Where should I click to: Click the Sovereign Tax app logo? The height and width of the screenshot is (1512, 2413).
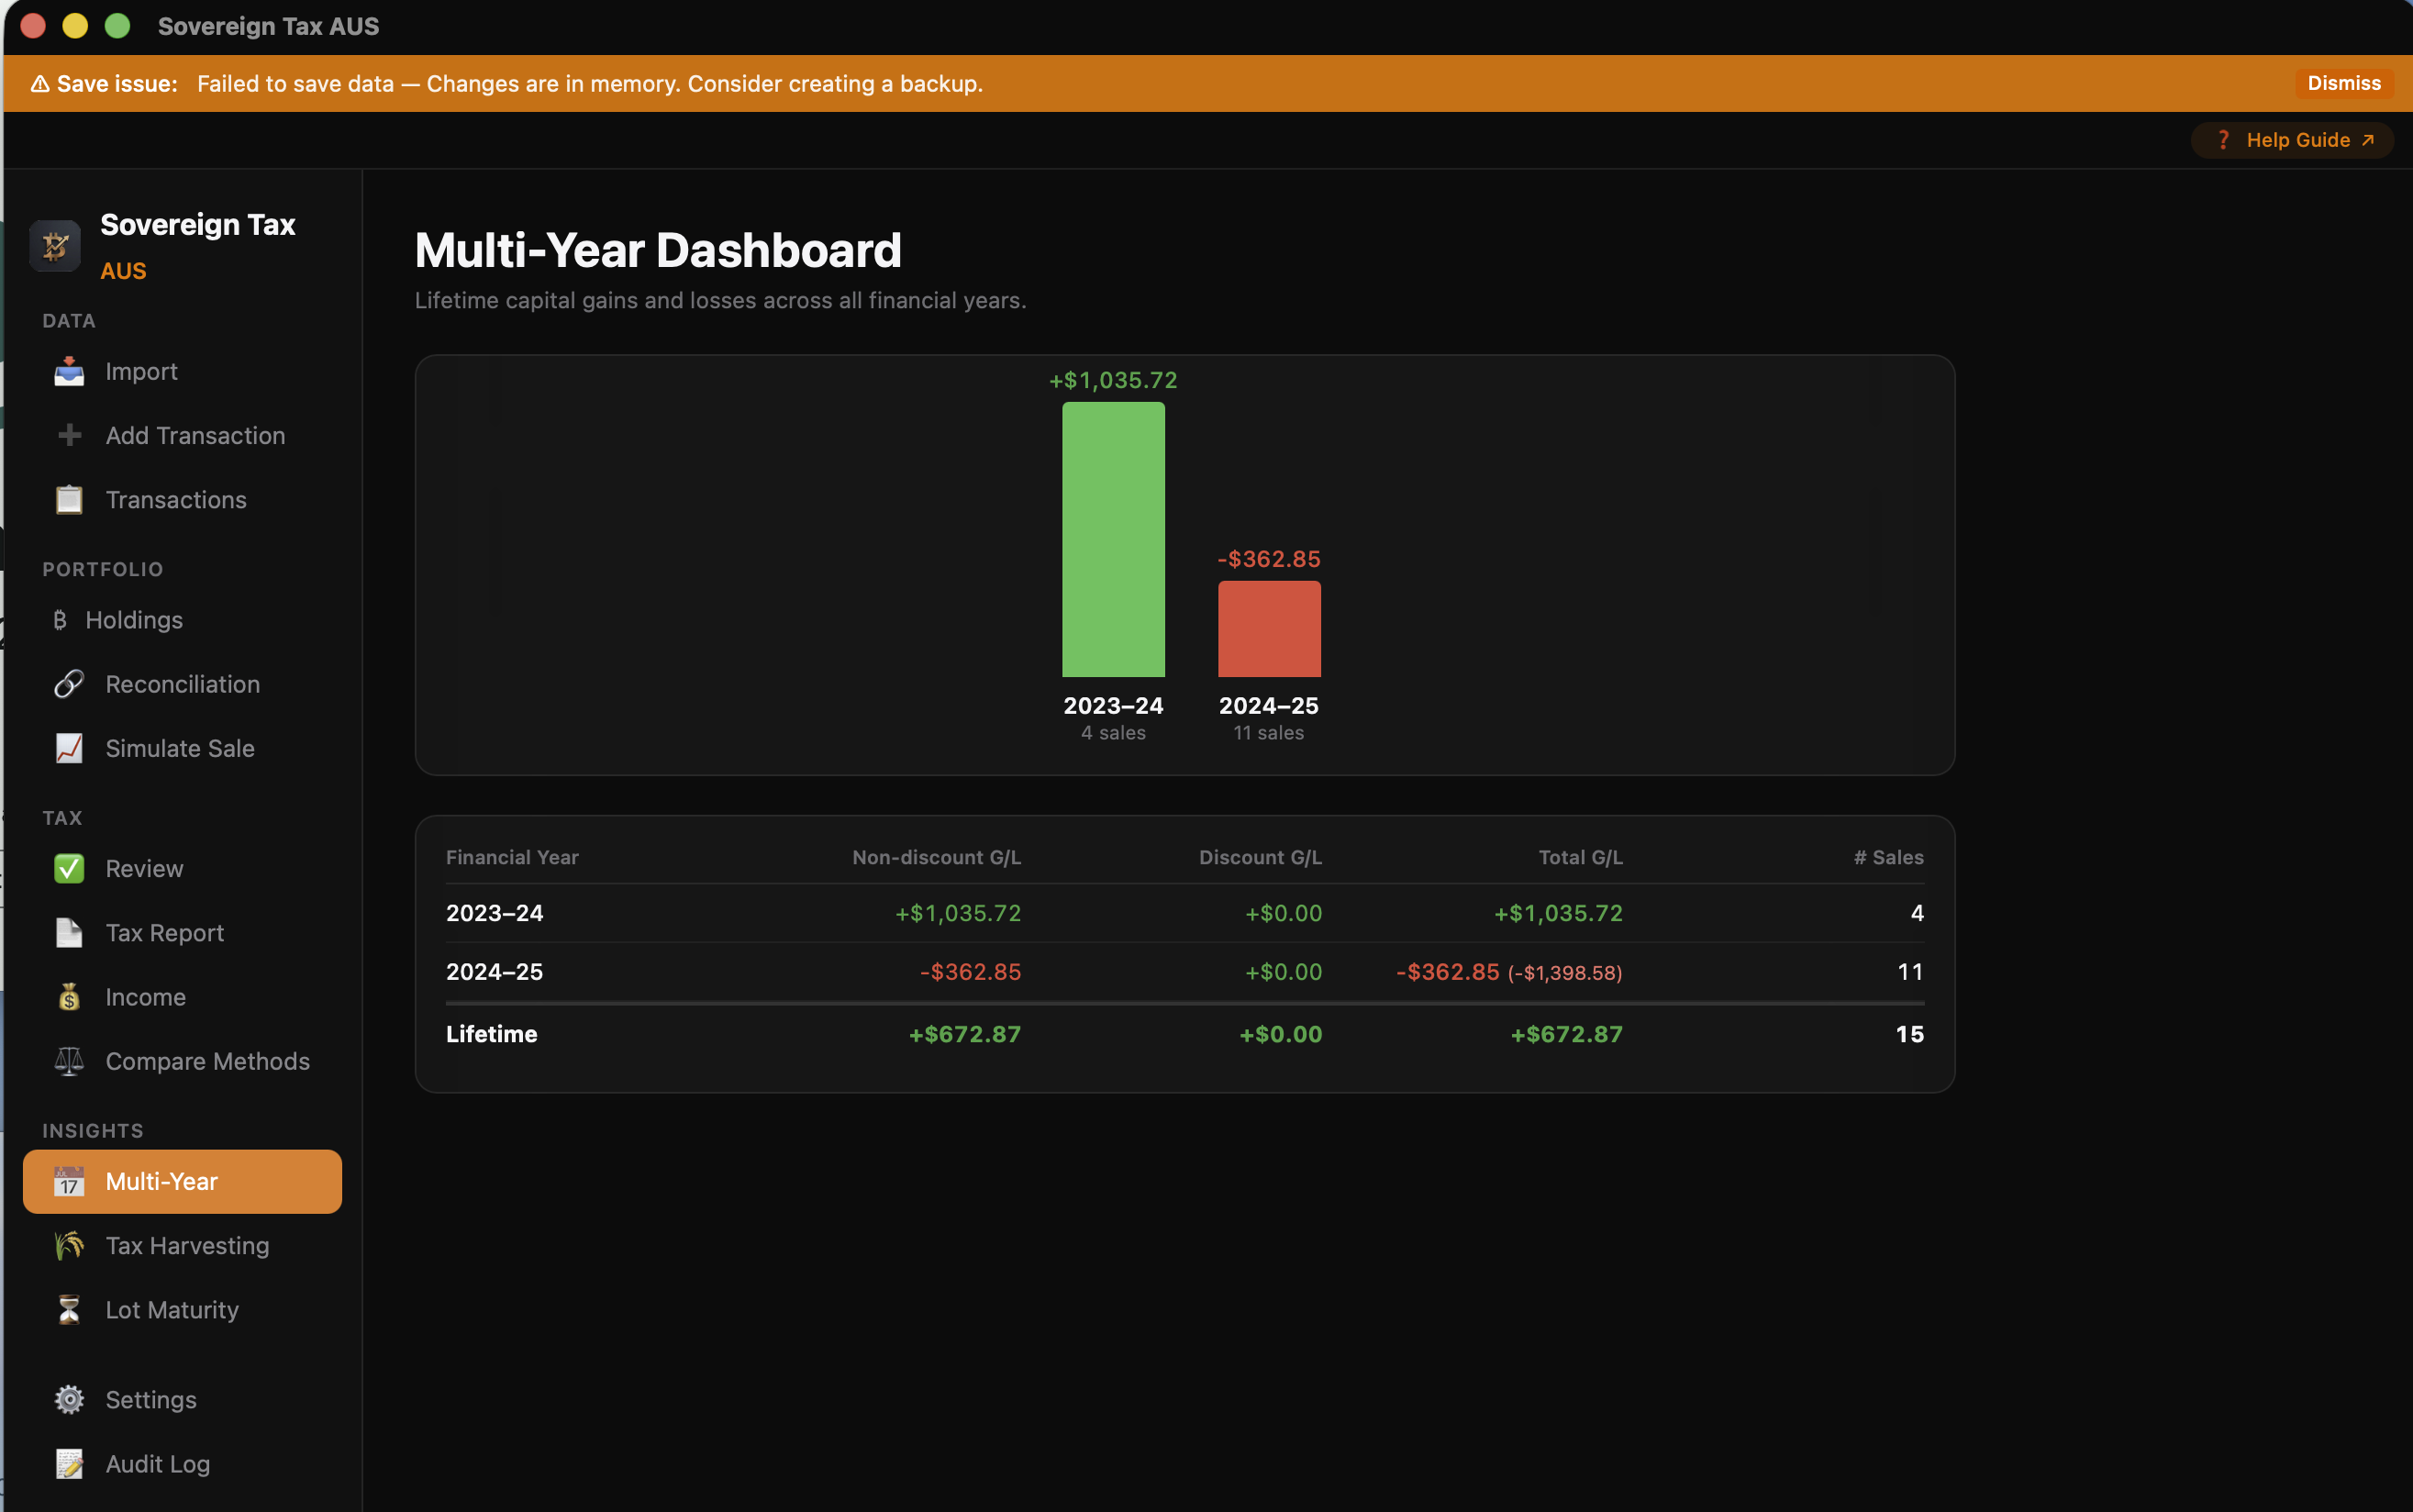55,245
